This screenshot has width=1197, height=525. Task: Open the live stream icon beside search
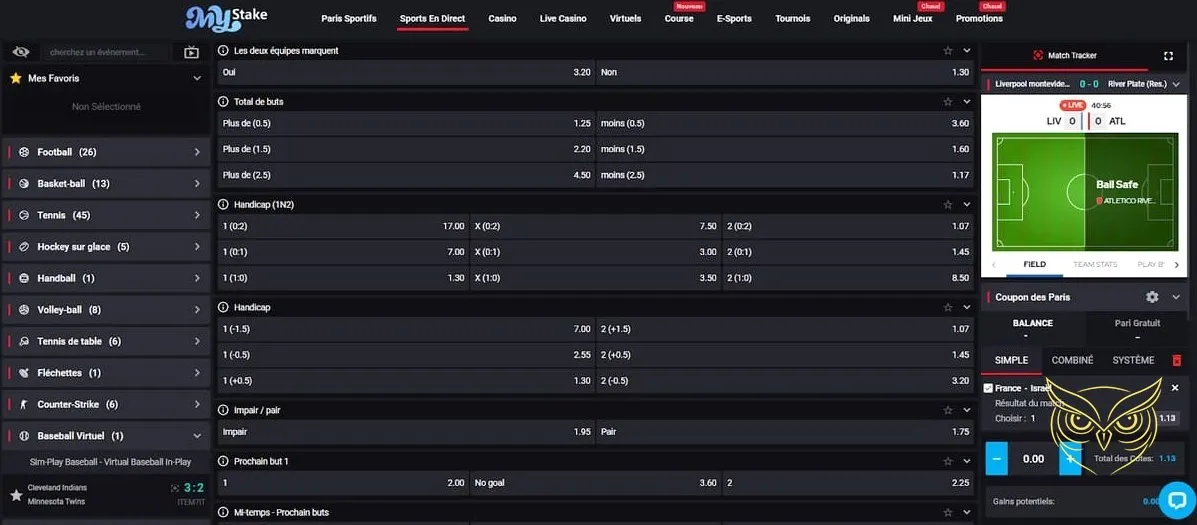[x=191, y=53]
